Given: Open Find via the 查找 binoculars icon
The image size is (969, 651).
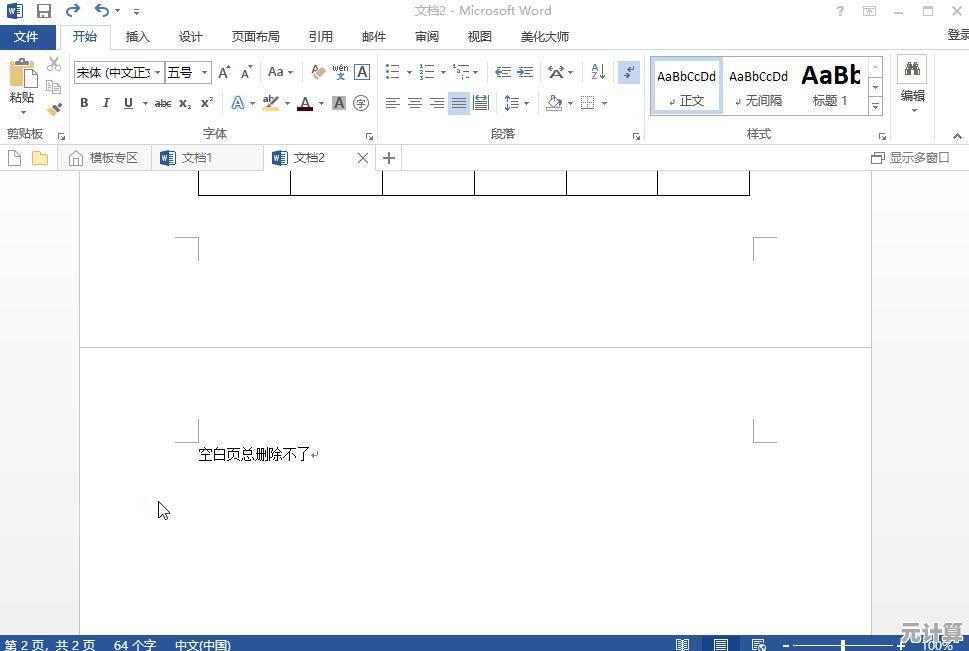Looking at the screenshot, I should tap(911, 68).
